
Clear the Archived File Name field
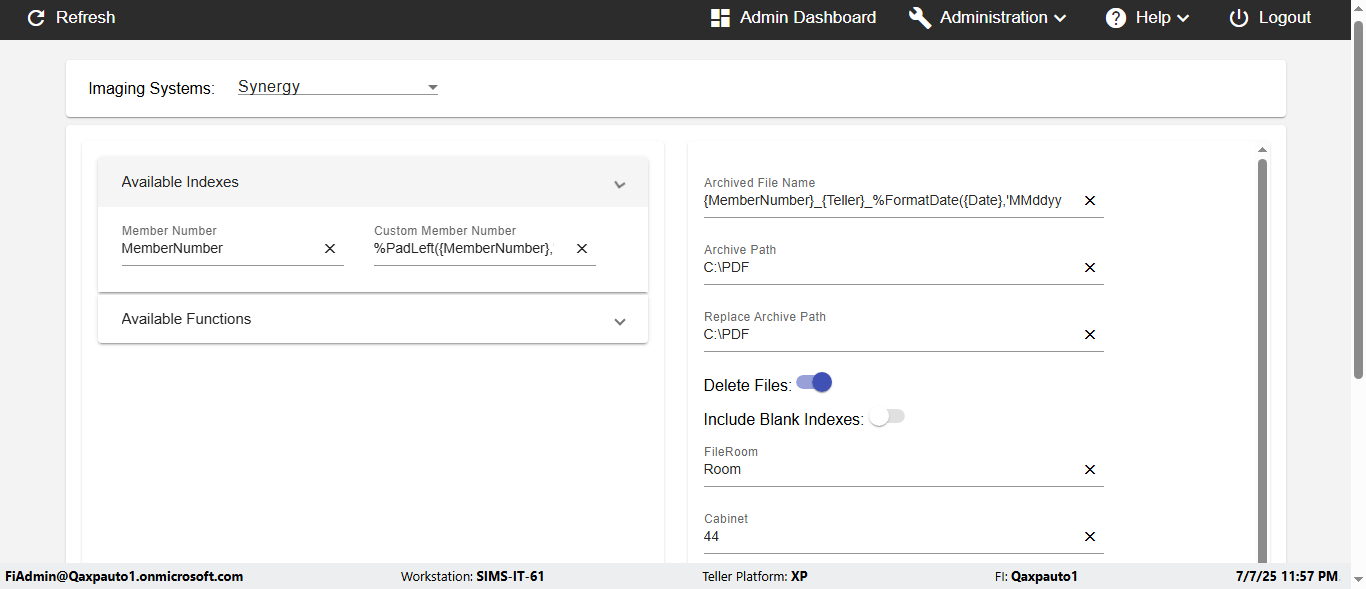click(1090, 201)
